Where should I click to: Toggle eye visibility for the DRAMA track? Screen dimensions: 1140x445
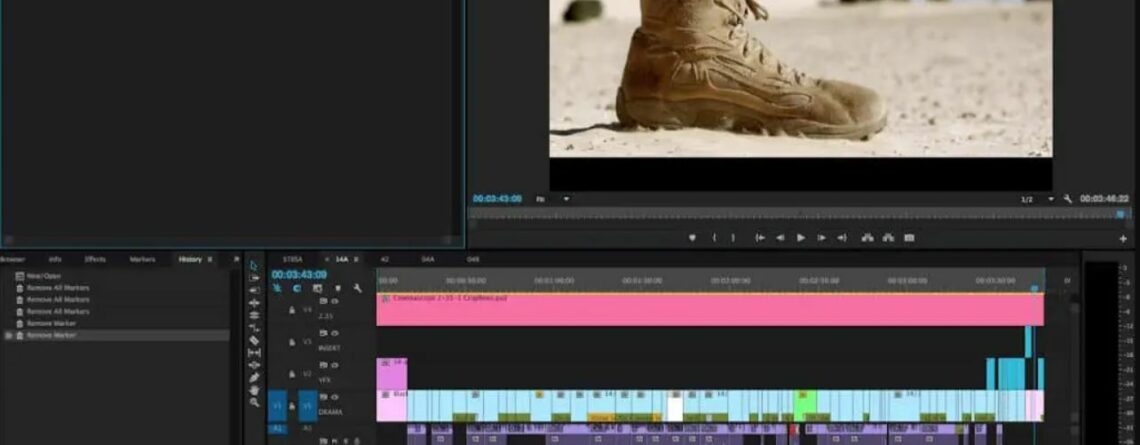click(335, 397)
